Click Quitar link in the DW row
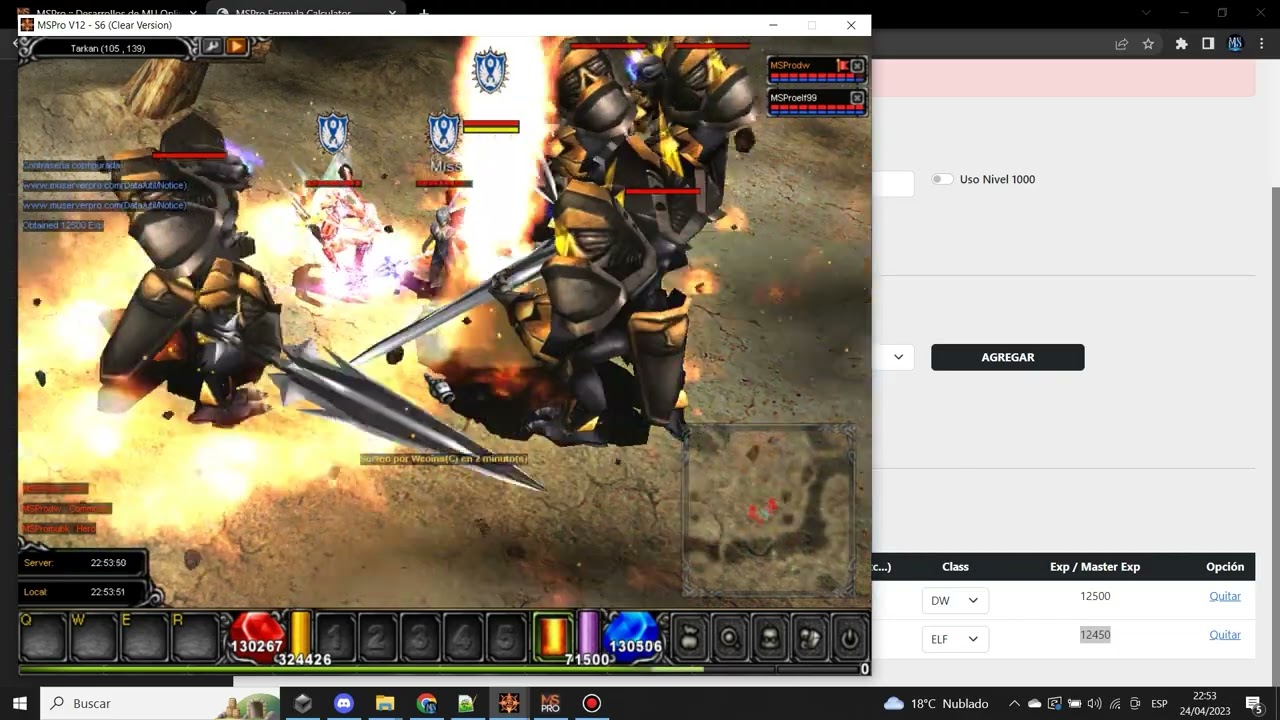The image size is (1280, 720). tap(1225, 596)
